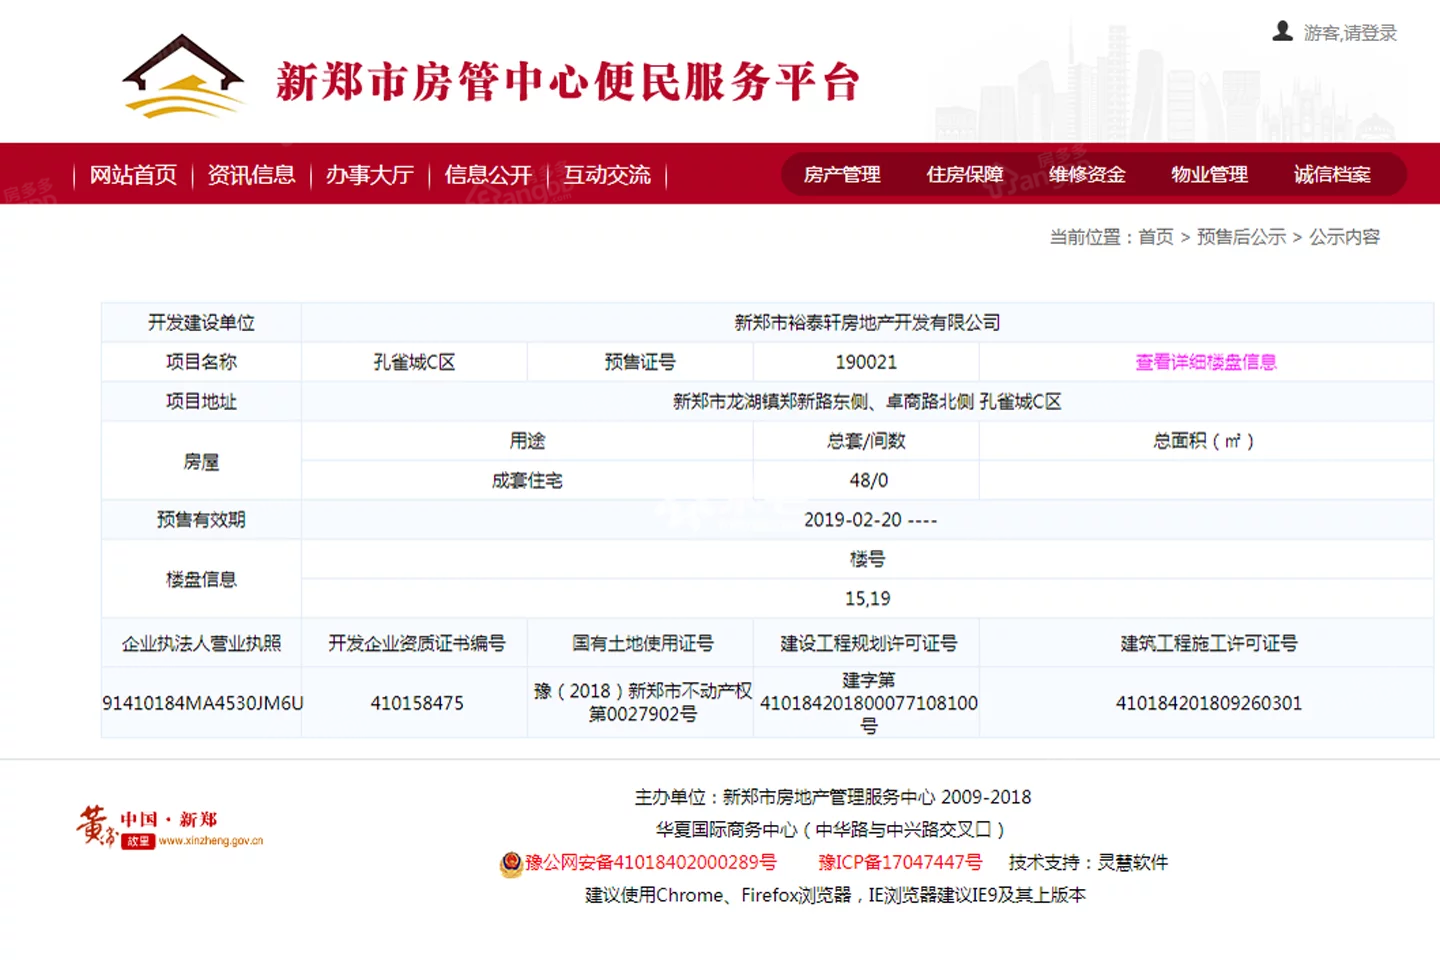Click building numbers cell 15,19
The height and width of the screenshot is (960, 1440).
pyautogui.click(x=867, y=599)
